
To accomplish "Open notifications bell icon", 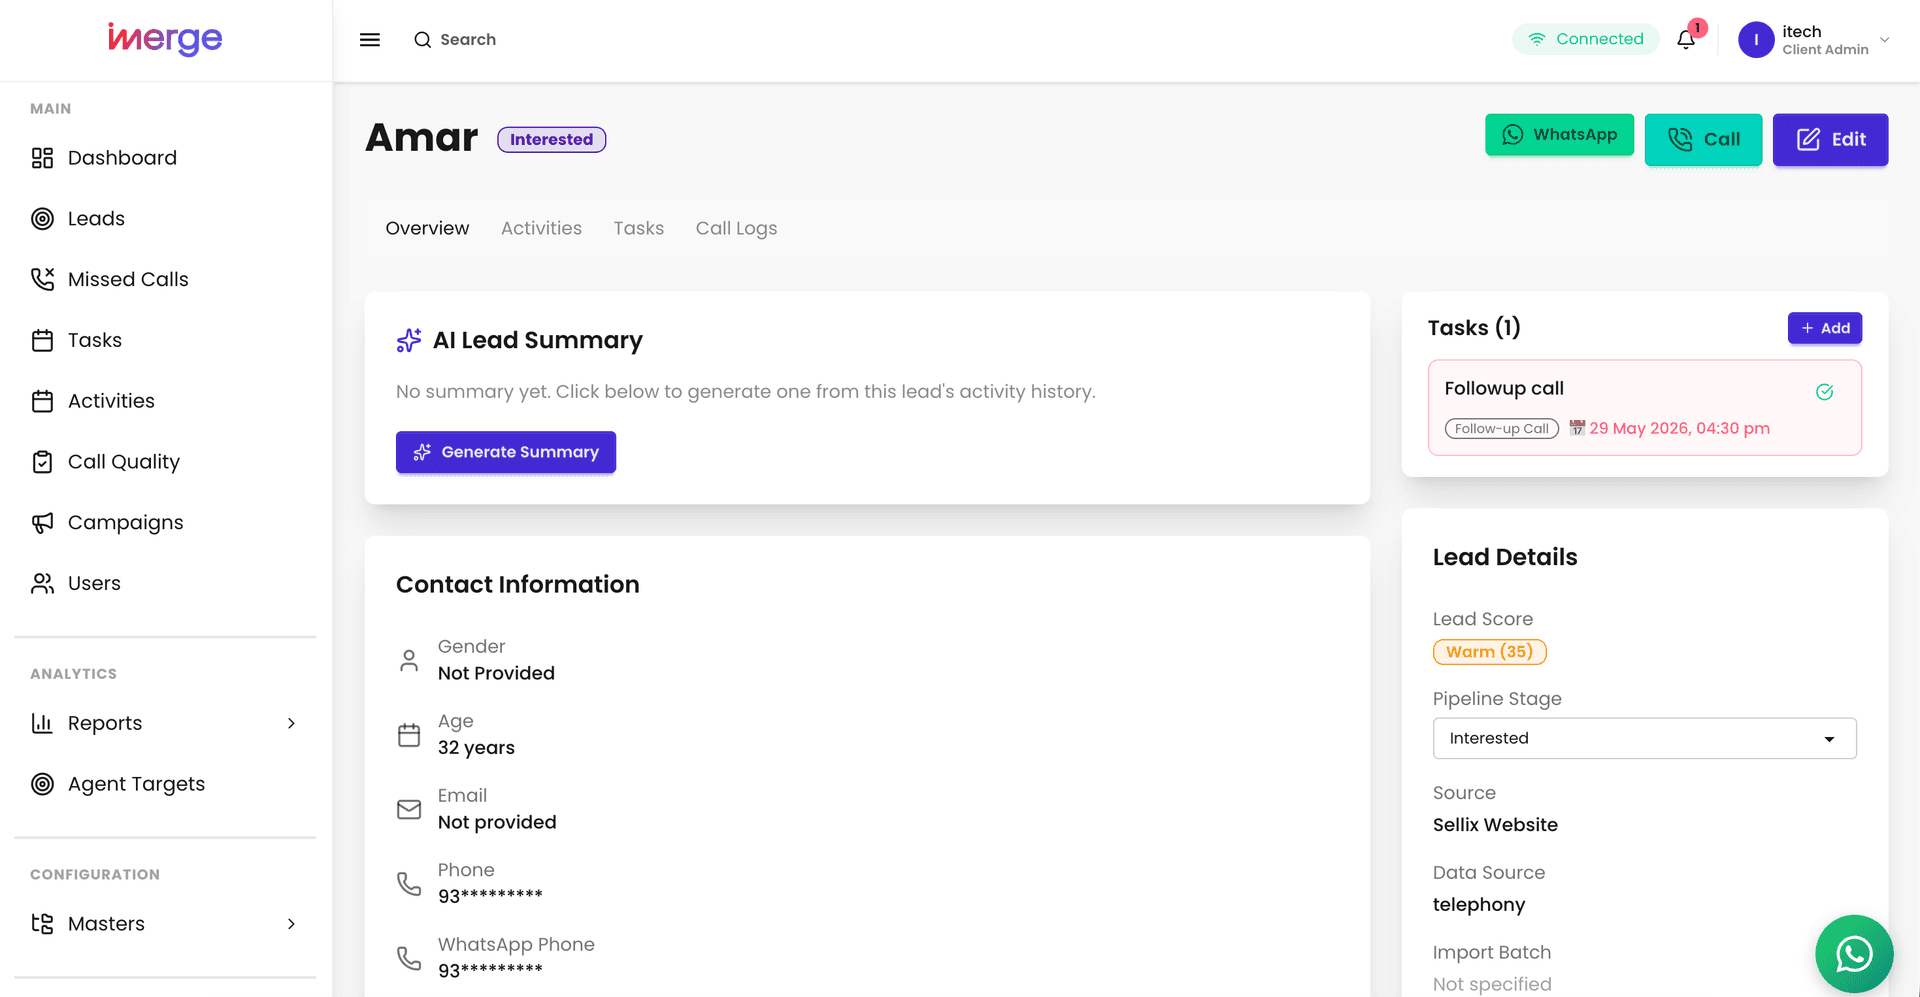I will coord(1686,40).
